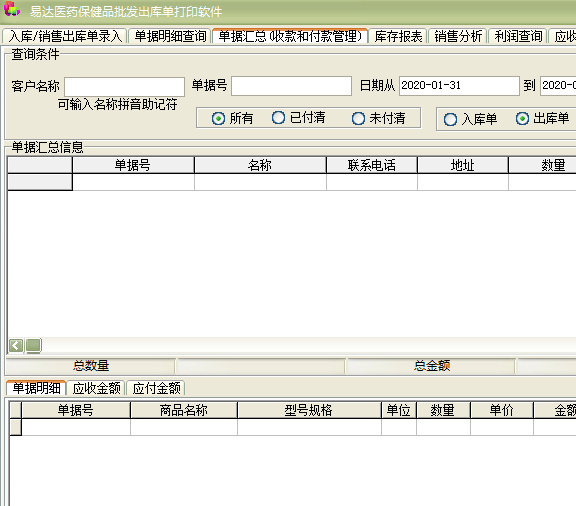Viewport: 576px width, 506px height.
Task: Click the 单价 column header
Action: tap(501, 410)
